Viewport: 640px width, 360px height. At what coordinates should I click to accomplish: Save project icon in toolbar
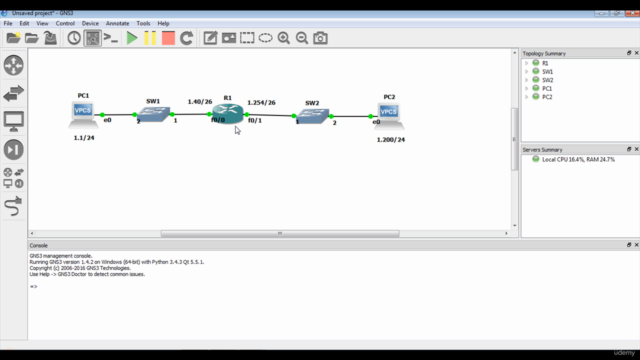point(50,38)
